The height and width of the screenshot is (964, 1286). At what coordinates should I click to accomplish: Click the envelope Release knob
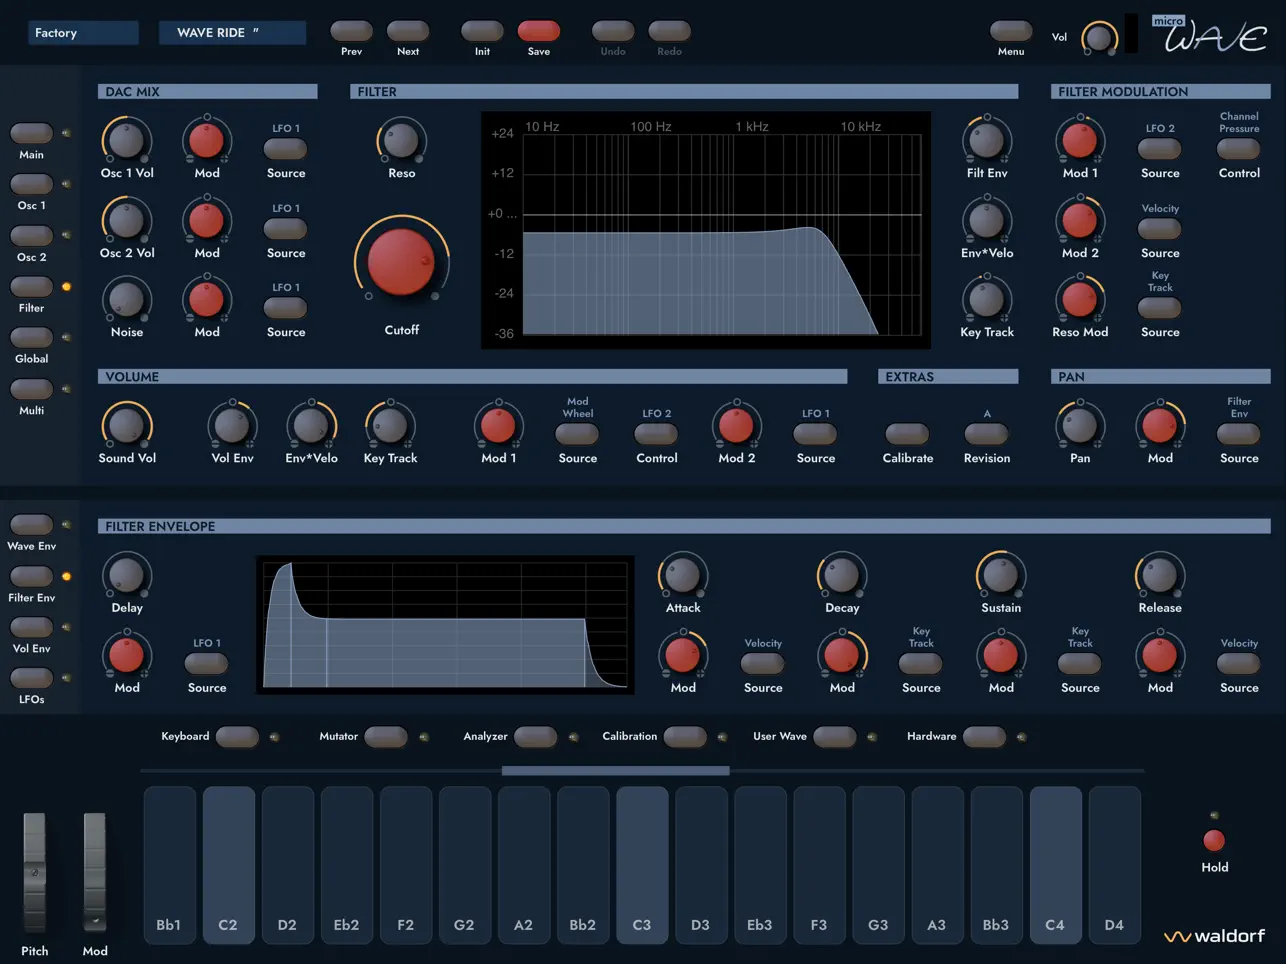[x=1160, y=575]
